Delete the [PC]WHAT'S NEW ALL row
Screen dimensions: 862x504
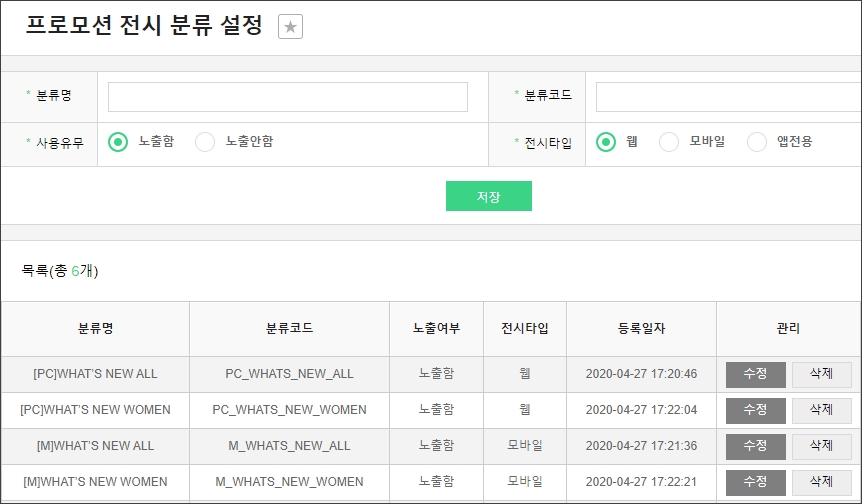click(821, 374)
